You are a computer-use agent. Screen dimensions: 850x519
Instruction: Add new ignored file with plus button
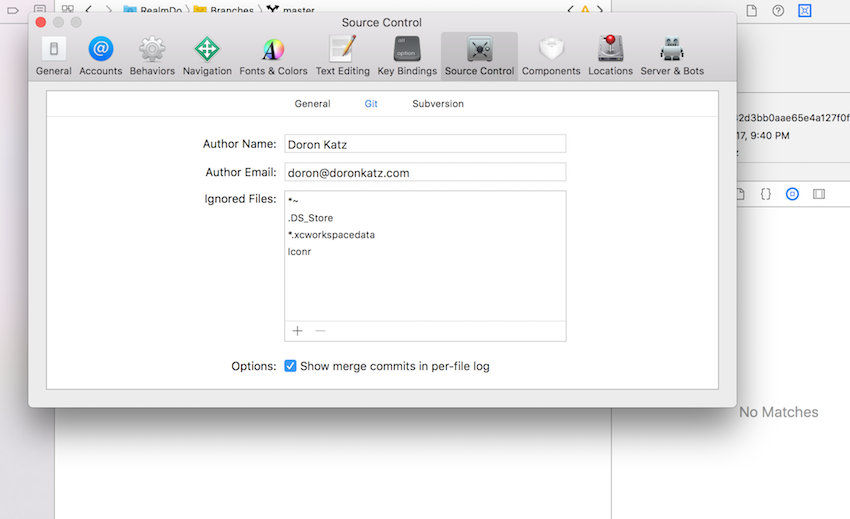[x=297, y=331]
